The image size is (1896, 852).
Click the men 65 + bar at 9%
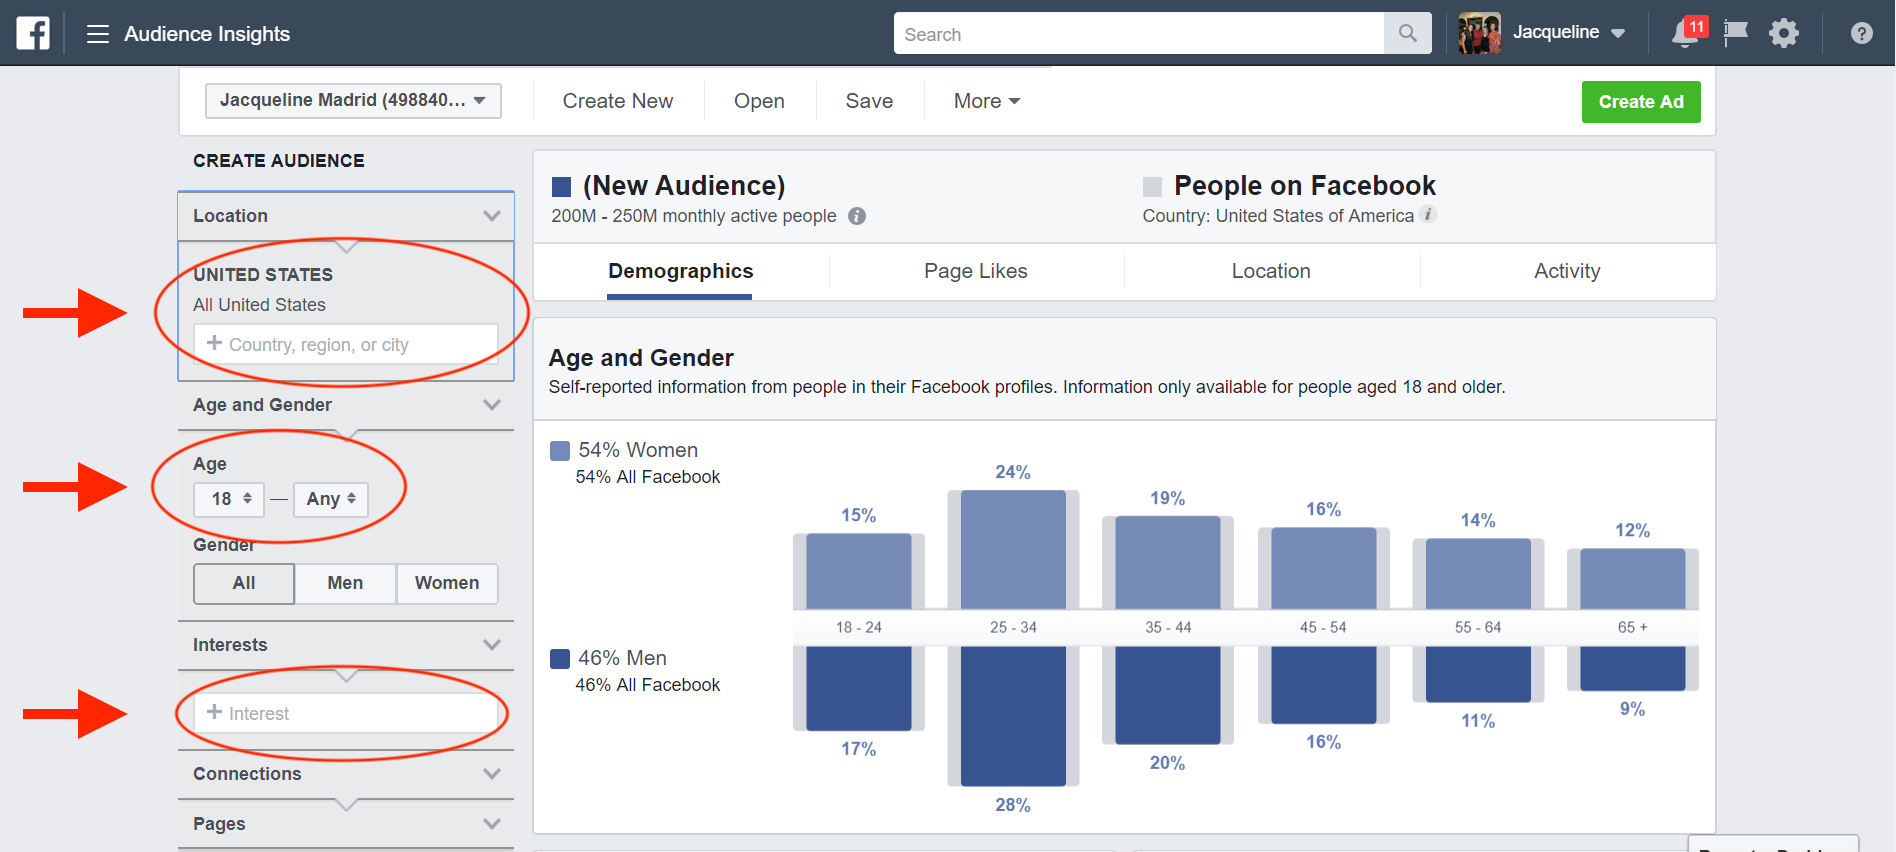[x=1633, y=668]
